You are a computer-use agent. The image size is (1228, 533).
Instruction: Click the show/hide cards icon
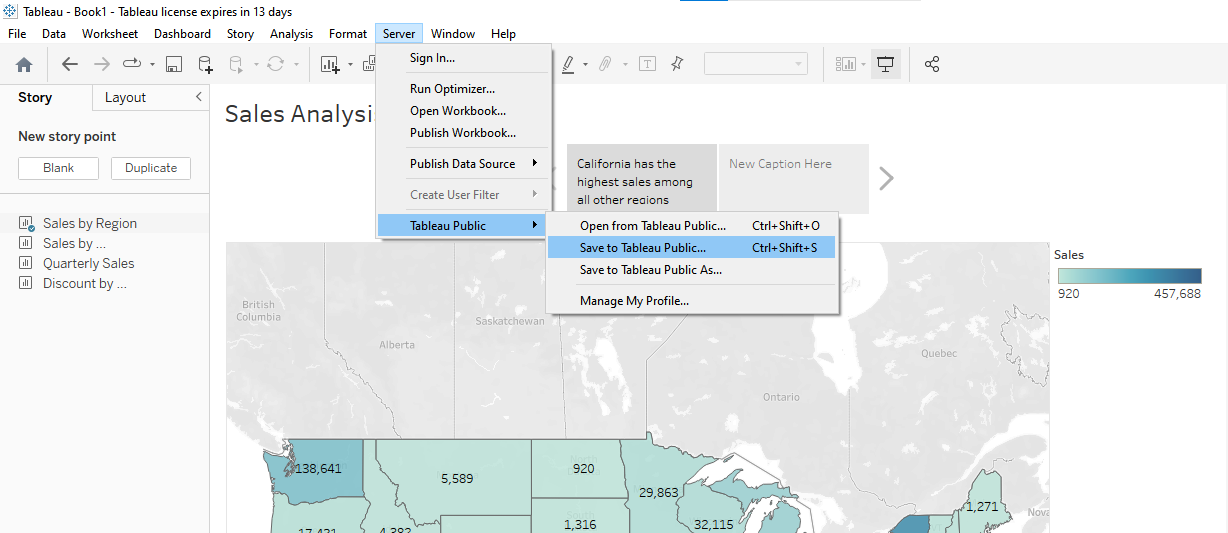coord(846,64)
